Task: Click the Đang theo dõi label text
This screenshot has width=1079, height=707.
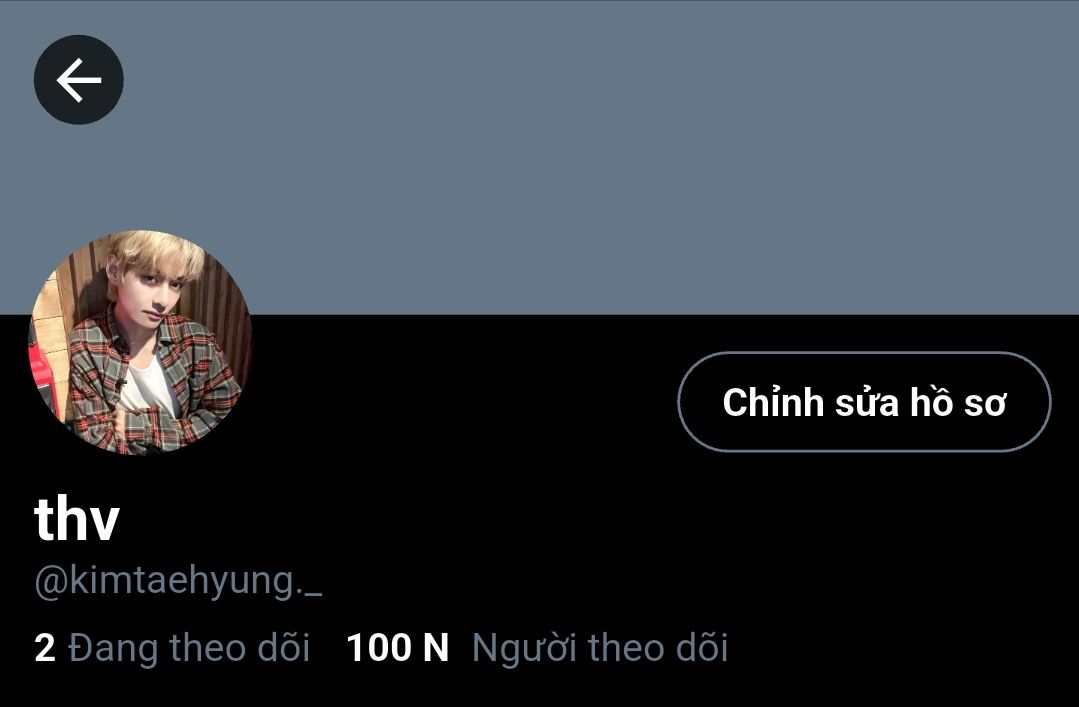Action: click(x=189, y=648)
